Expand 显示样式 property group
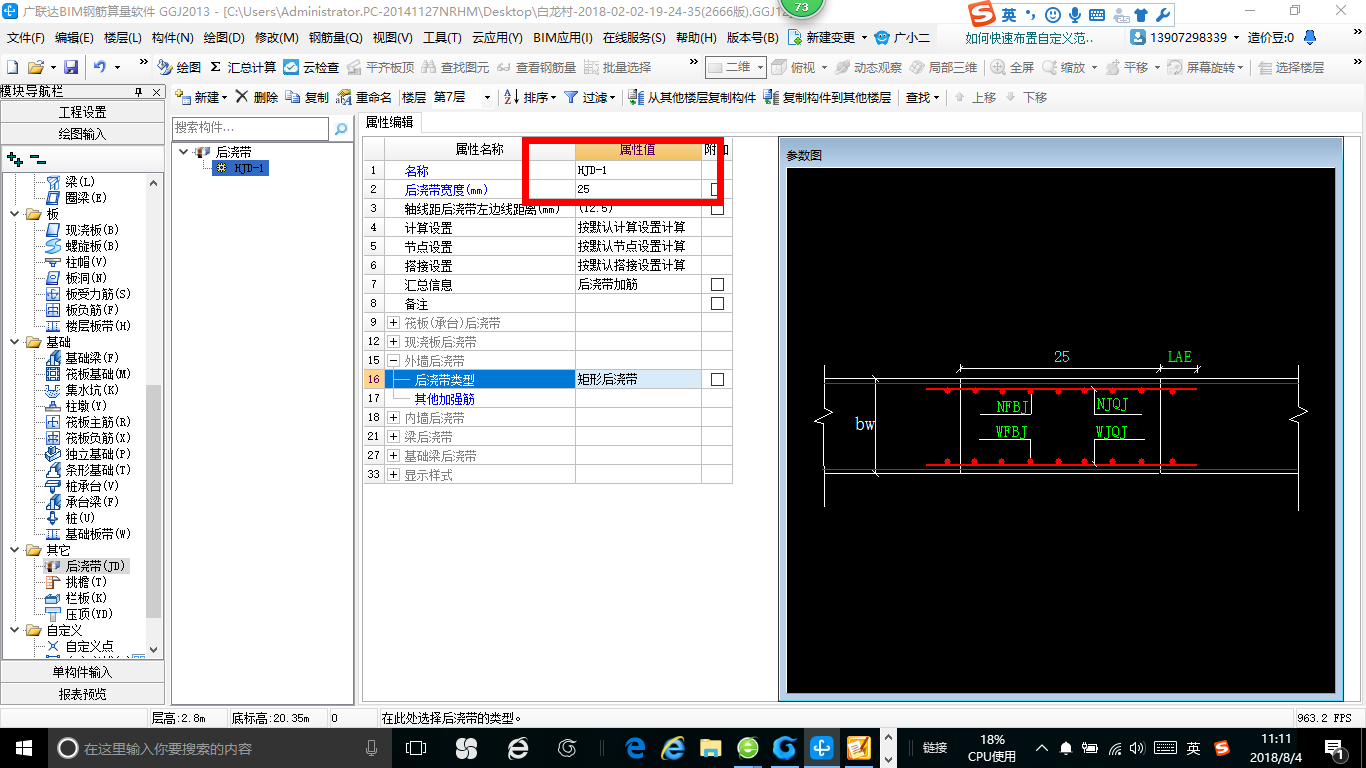Screen dimensions: 1366x768 coord(394,475)
